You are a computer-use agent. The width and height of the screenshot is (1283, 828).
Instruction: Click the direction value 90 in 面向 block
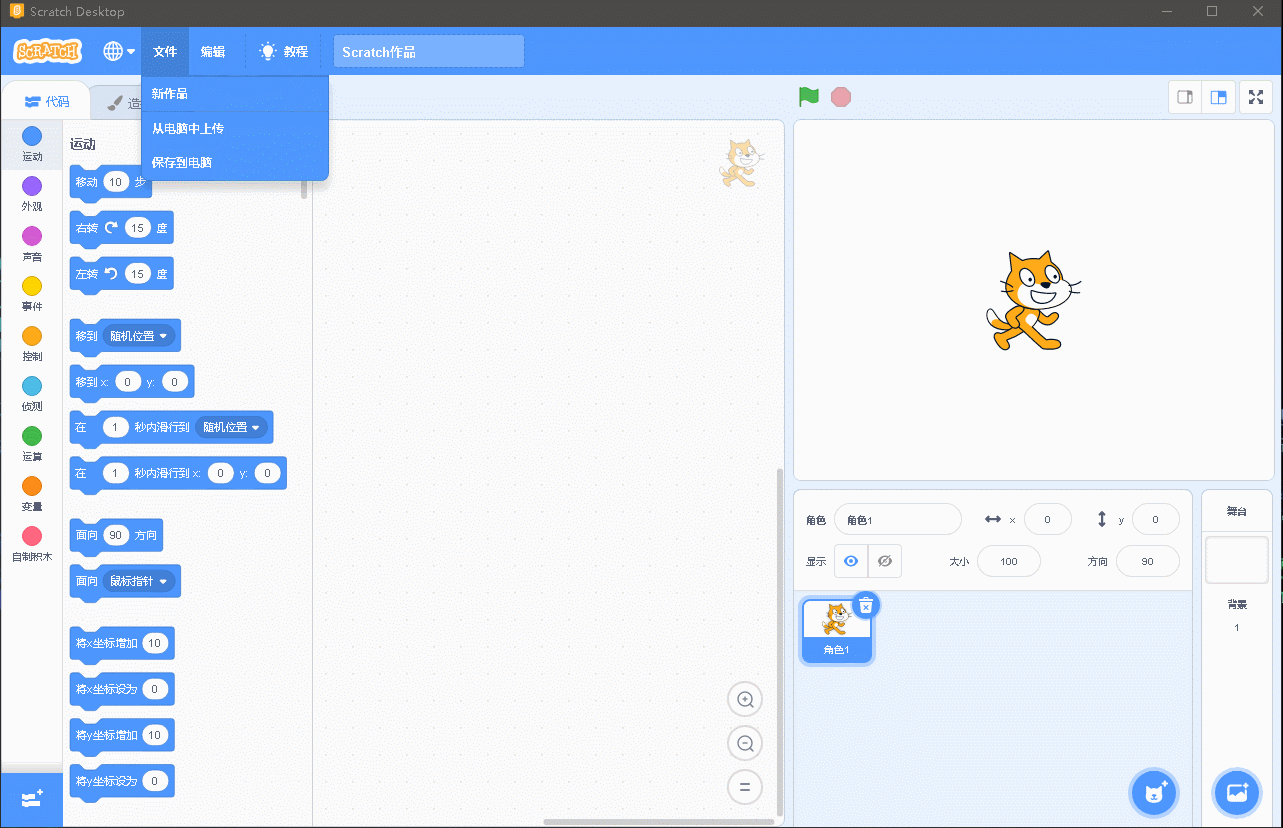pyautogui.click(x=116, y=535)
